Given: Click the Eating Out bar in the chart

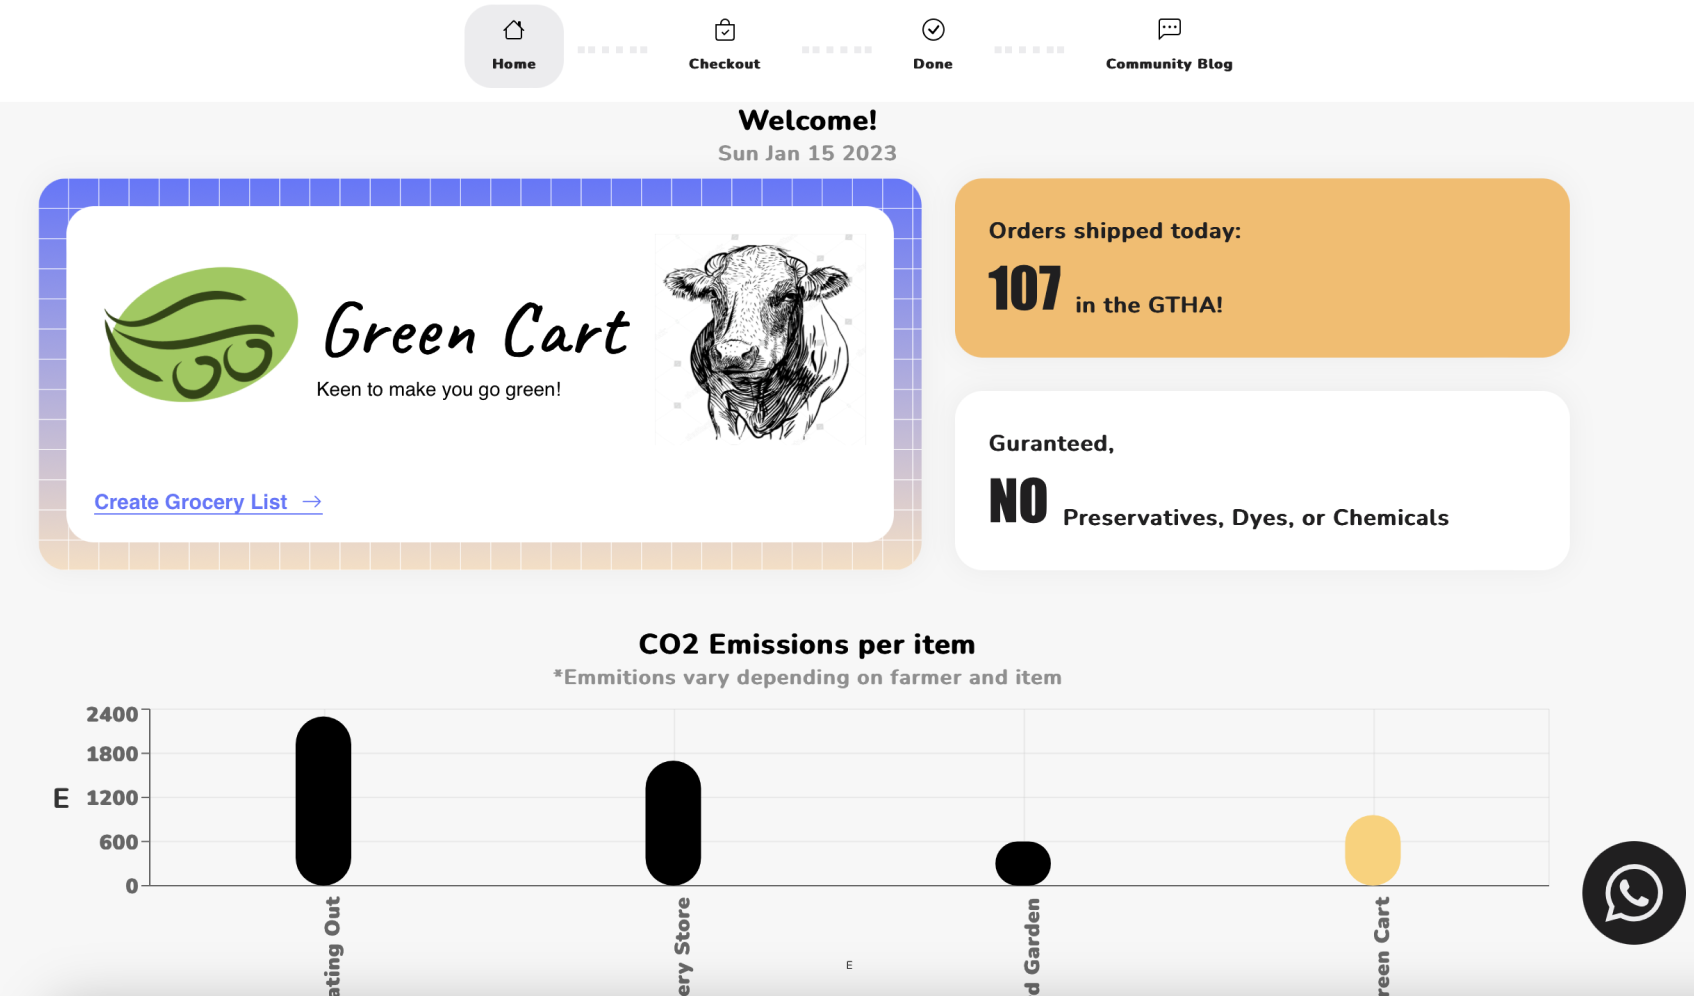Looking at the screenshot, I should pyautogui.click(x=322, y=800).
